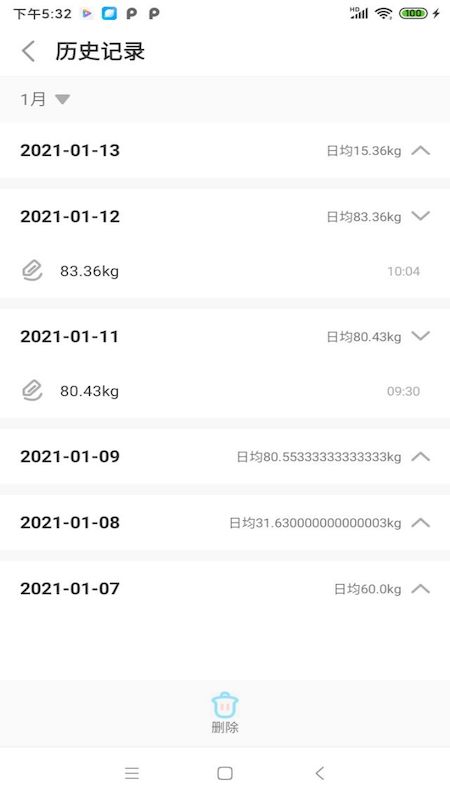The height and width of the screenshot is (800, 450).
Task: Tap the Wi-Fi status bar icon
Action: [x=383, y=14]
